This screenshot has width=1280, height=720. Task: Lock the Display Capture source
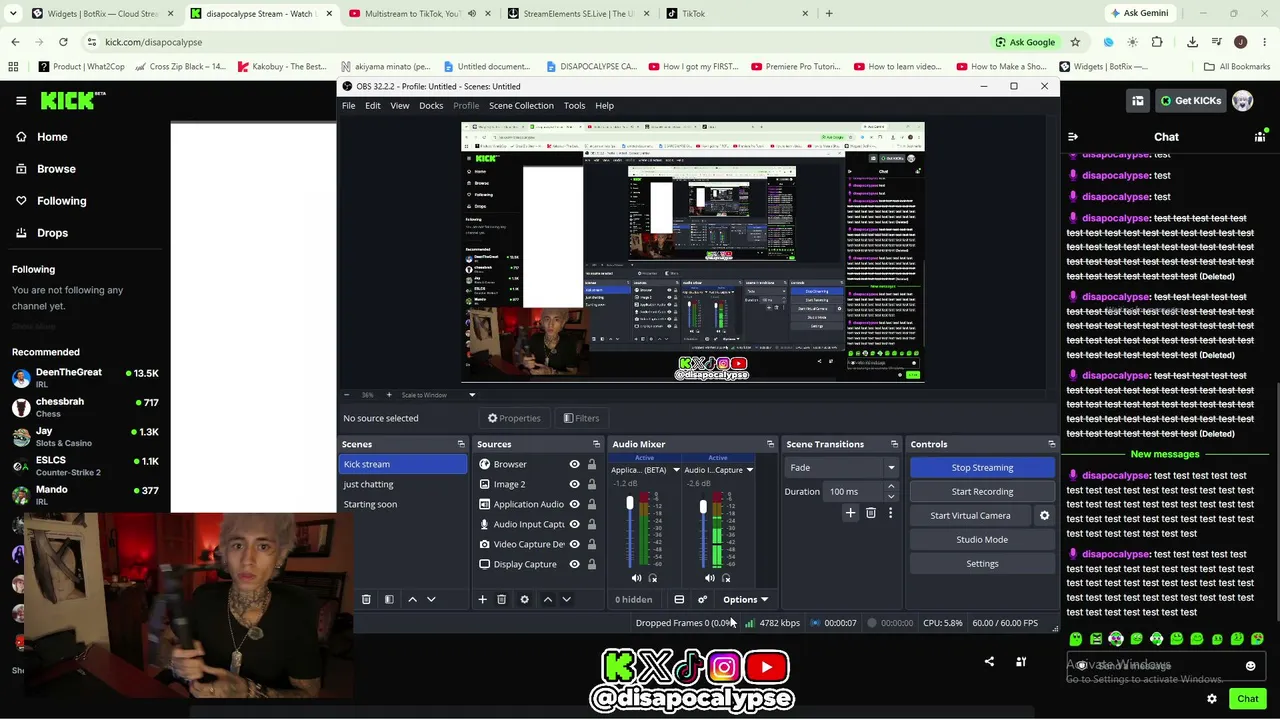point(592,564)
